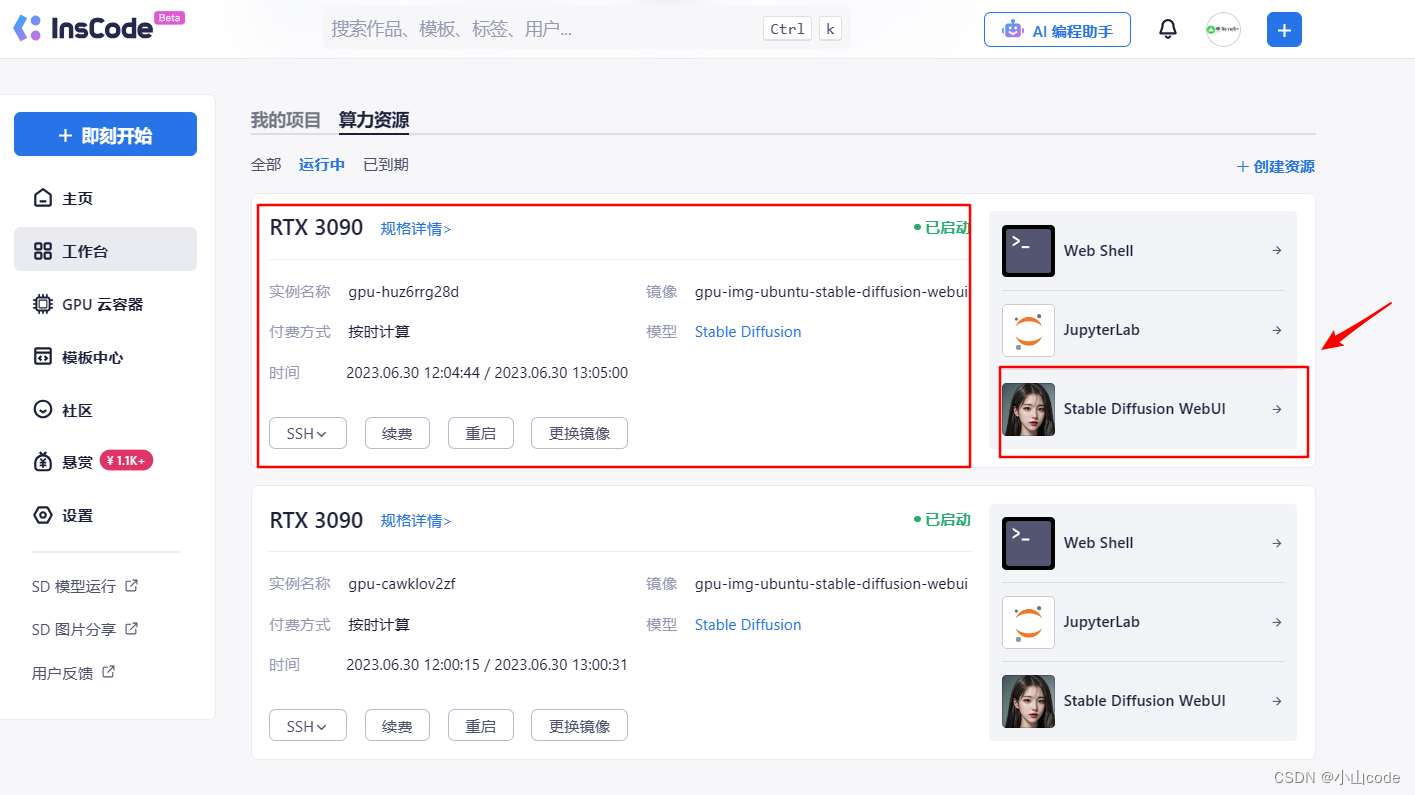Click the hexagon gear icon beside 设置
The height and width of the screenshot is (795, 1415).
coord(43,515)
